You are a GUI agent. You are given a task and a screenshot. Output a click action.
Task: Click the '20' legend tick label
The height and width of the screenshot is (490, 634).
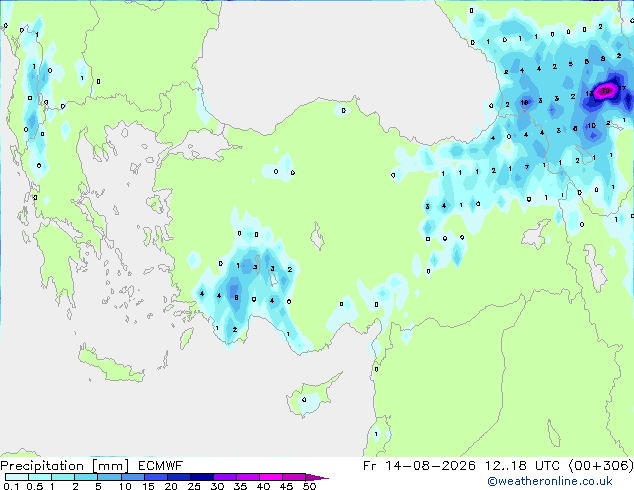[x=171, y=486]
